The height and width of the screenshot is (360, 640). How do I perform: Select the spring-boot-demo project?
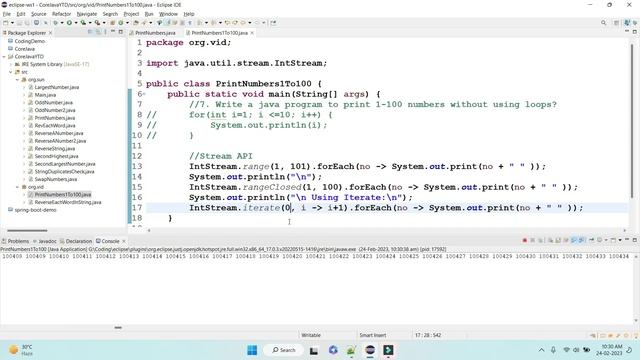coord(36,210)
